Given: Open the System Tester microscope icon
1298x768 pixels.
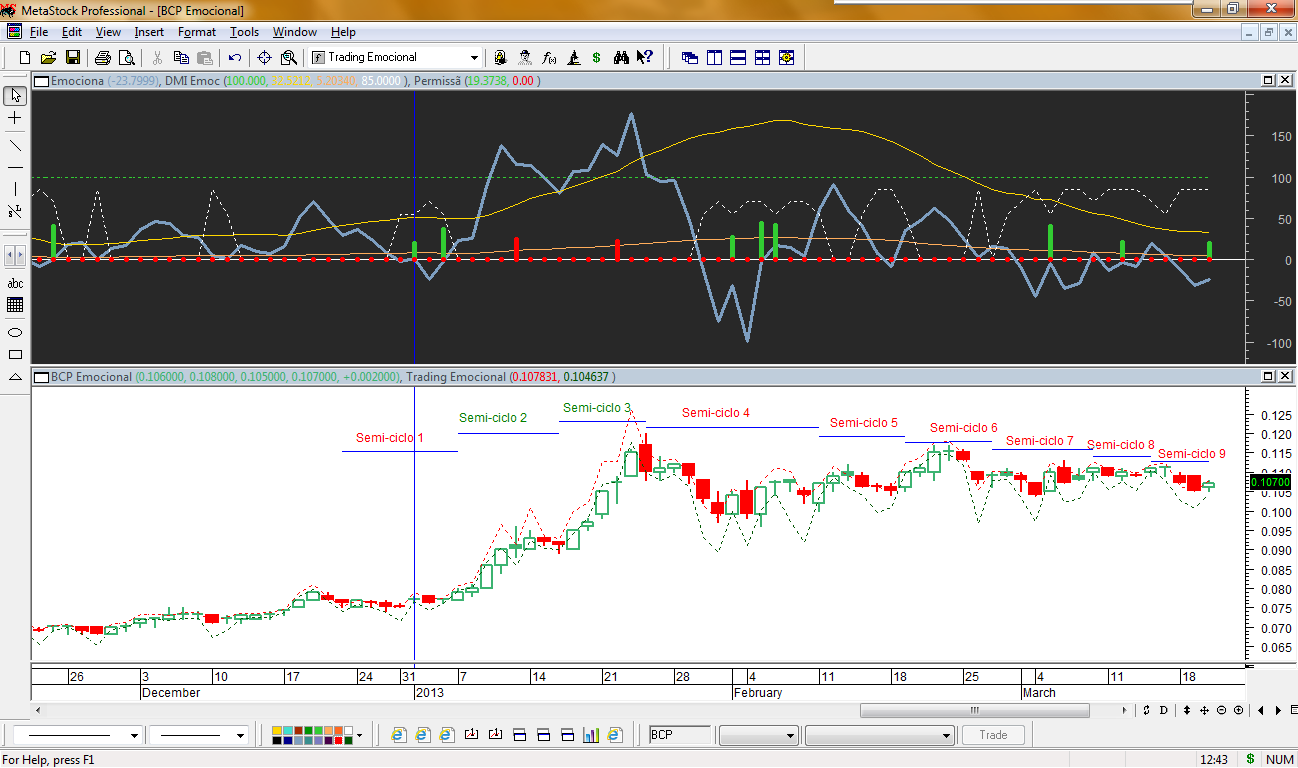Looking at the screenshot, I should coord(573,57).
